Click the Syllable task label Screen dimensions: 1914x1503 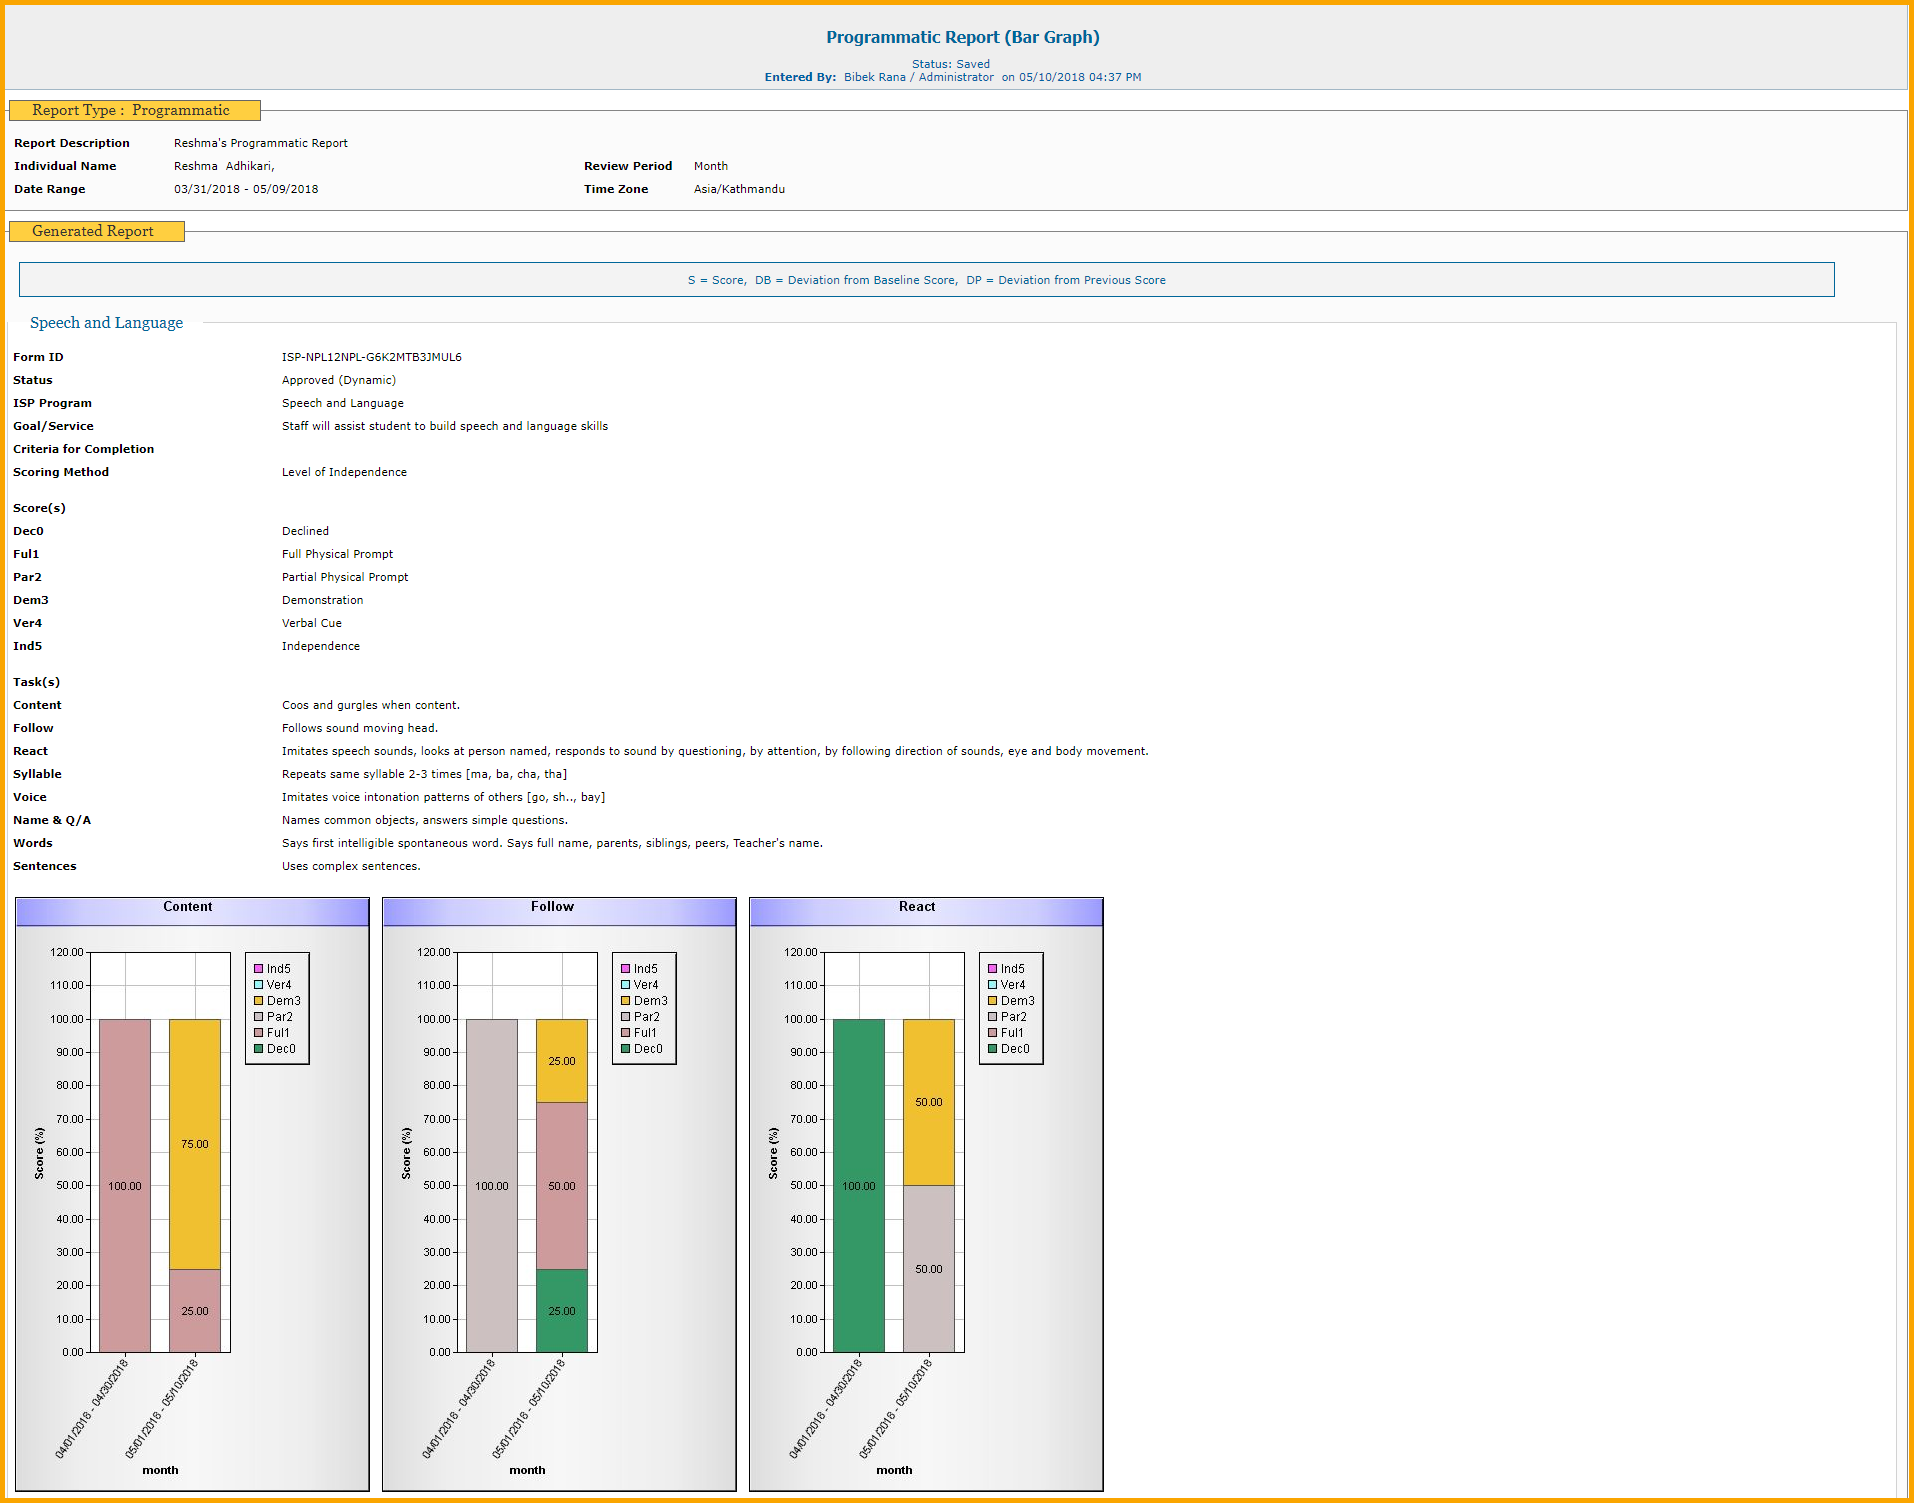[37, 774]
